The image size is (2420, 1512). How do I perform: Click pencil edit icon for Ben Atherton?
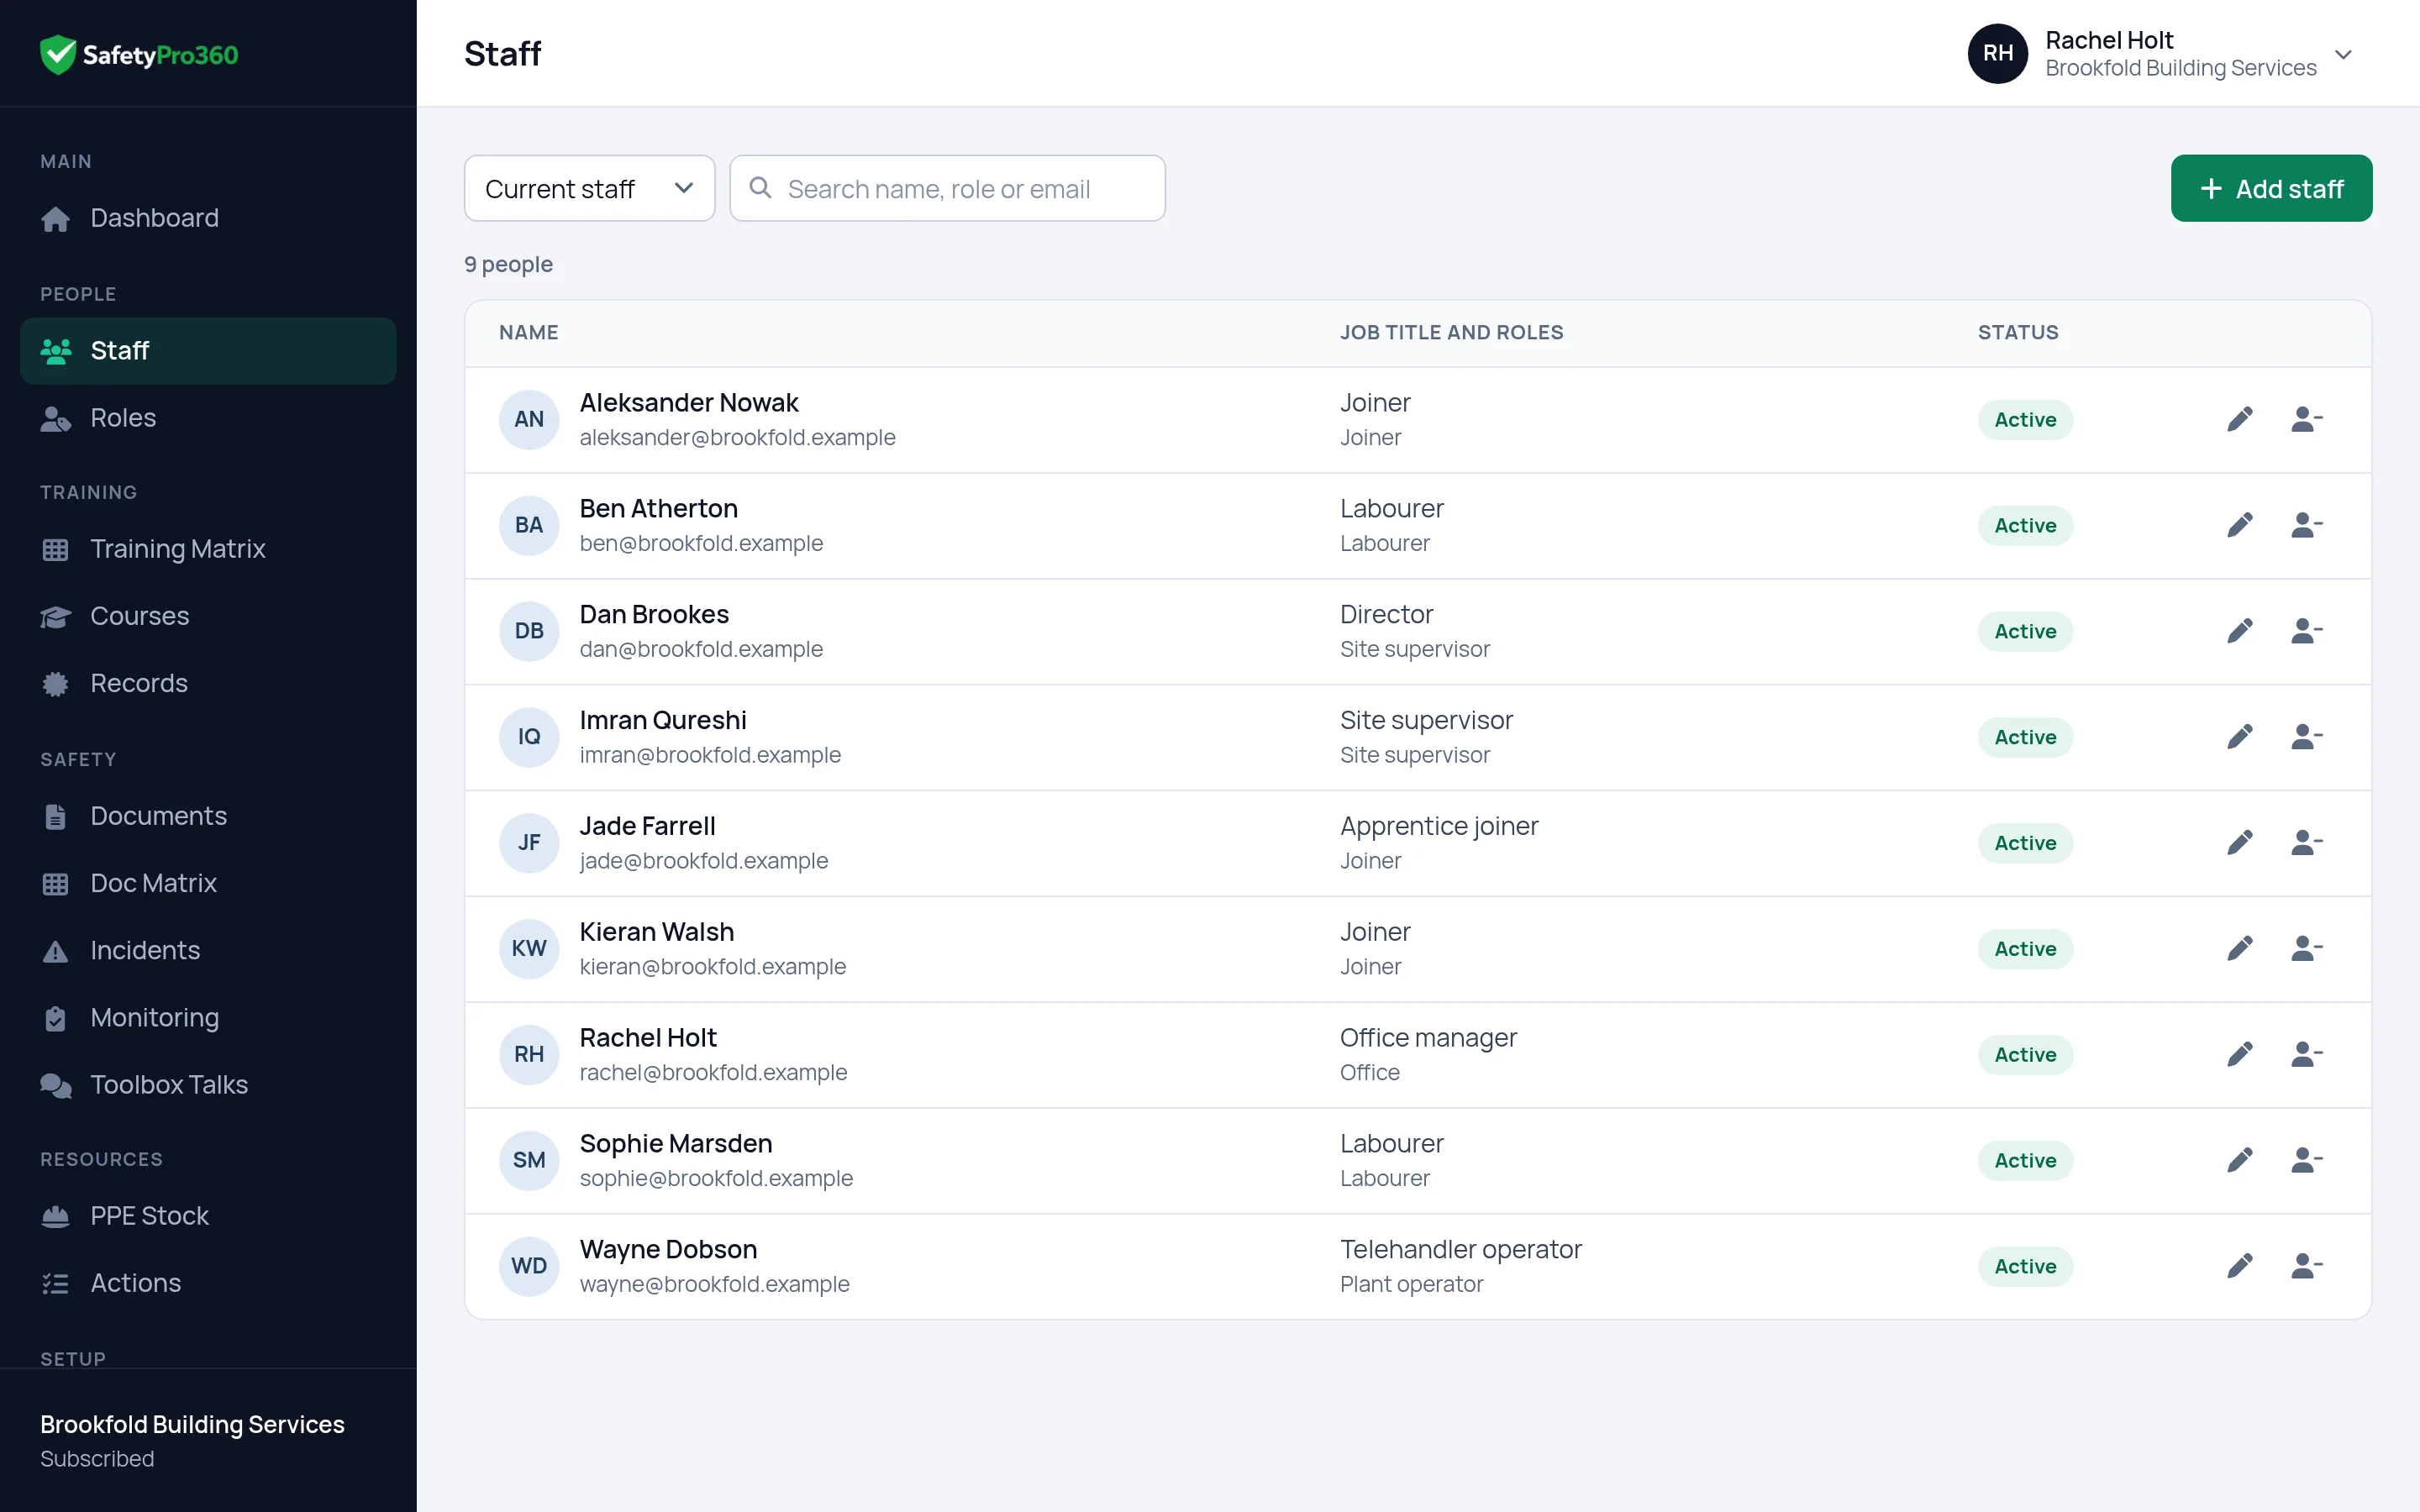[2240, 525]
